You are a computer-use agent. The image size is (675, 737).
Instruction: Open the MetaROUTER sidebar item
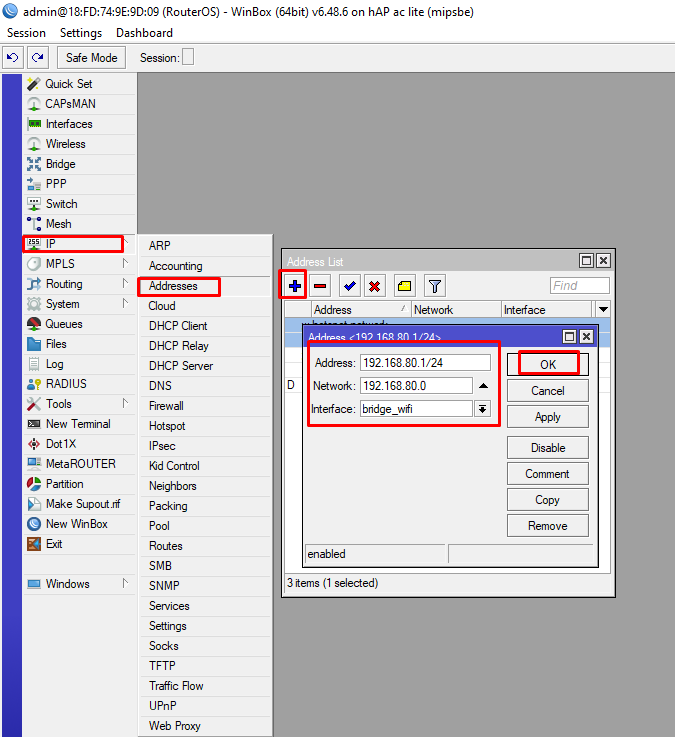[x=79, y=464]
